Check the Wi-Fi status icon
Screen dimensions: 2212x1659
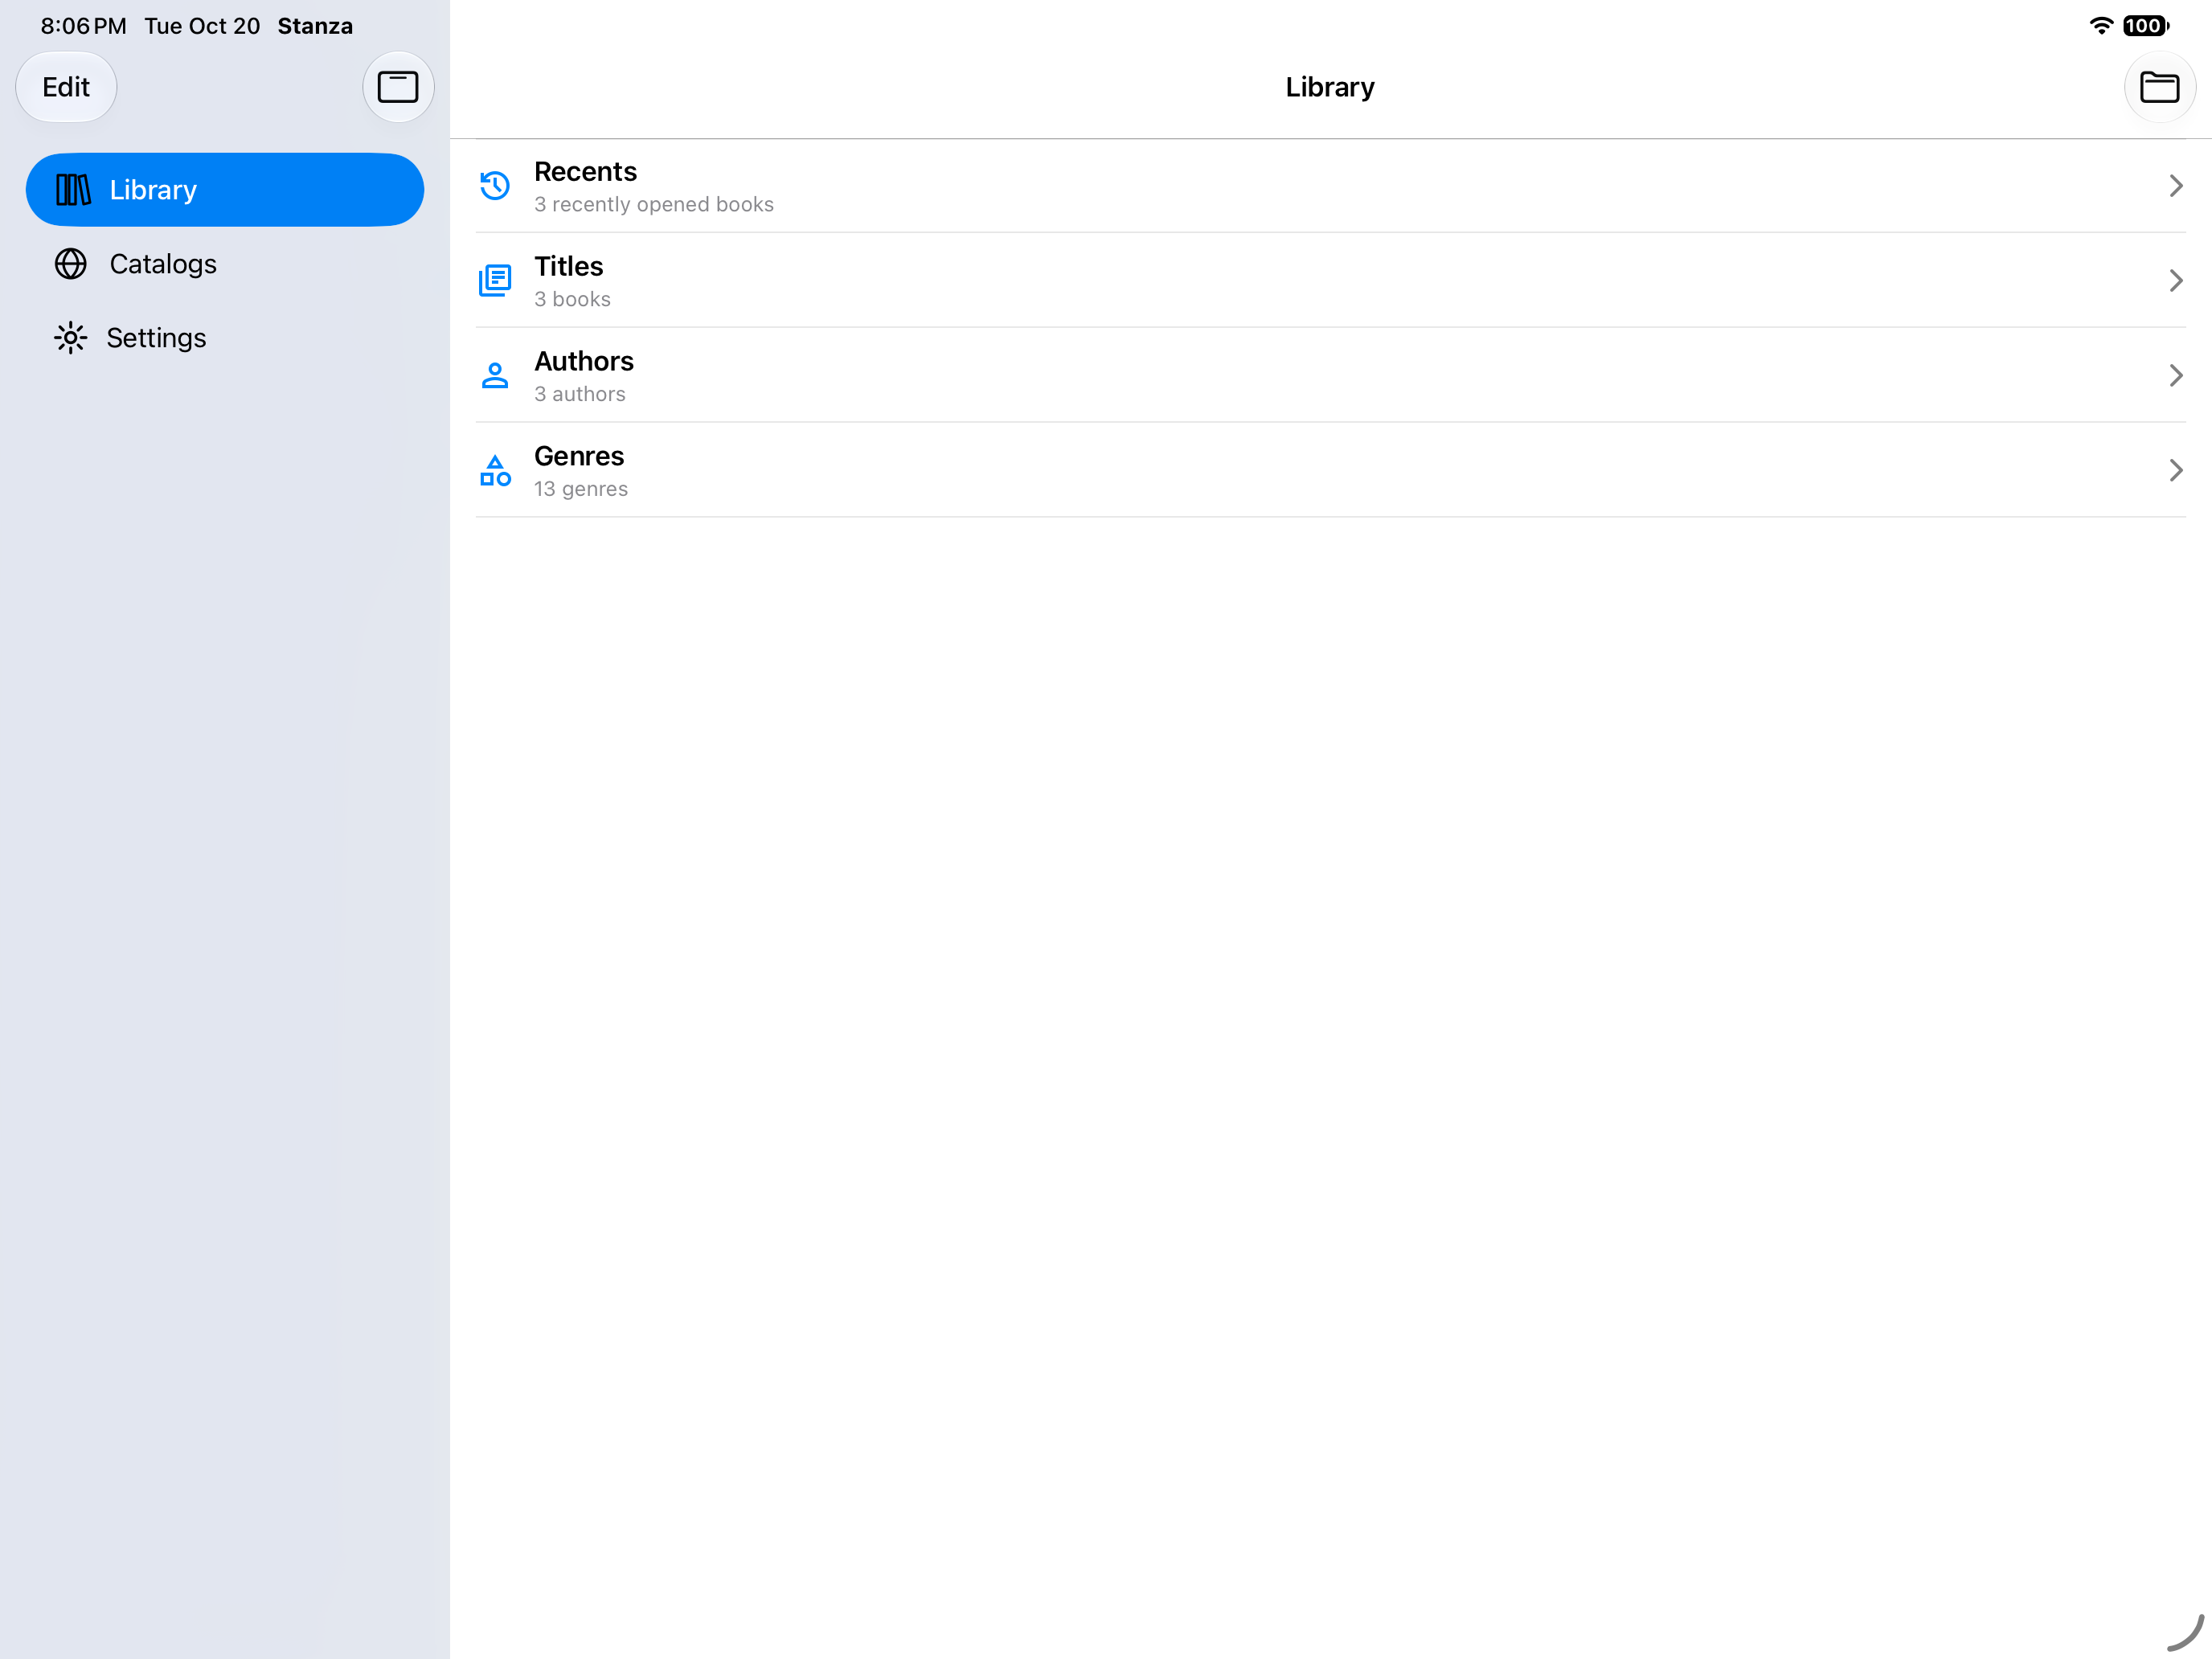(2101, 26)
